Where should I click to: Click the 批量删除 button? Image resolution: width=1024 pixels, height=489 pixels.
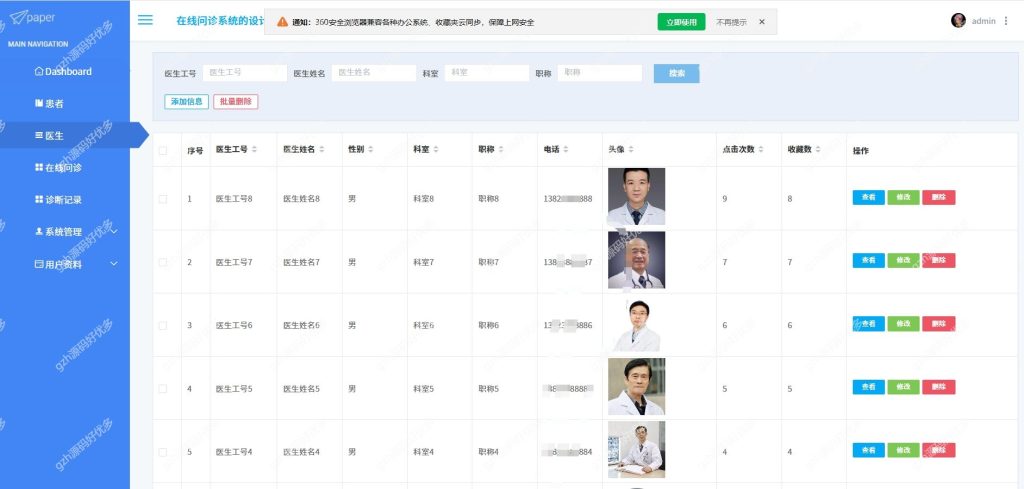(236, 101)
